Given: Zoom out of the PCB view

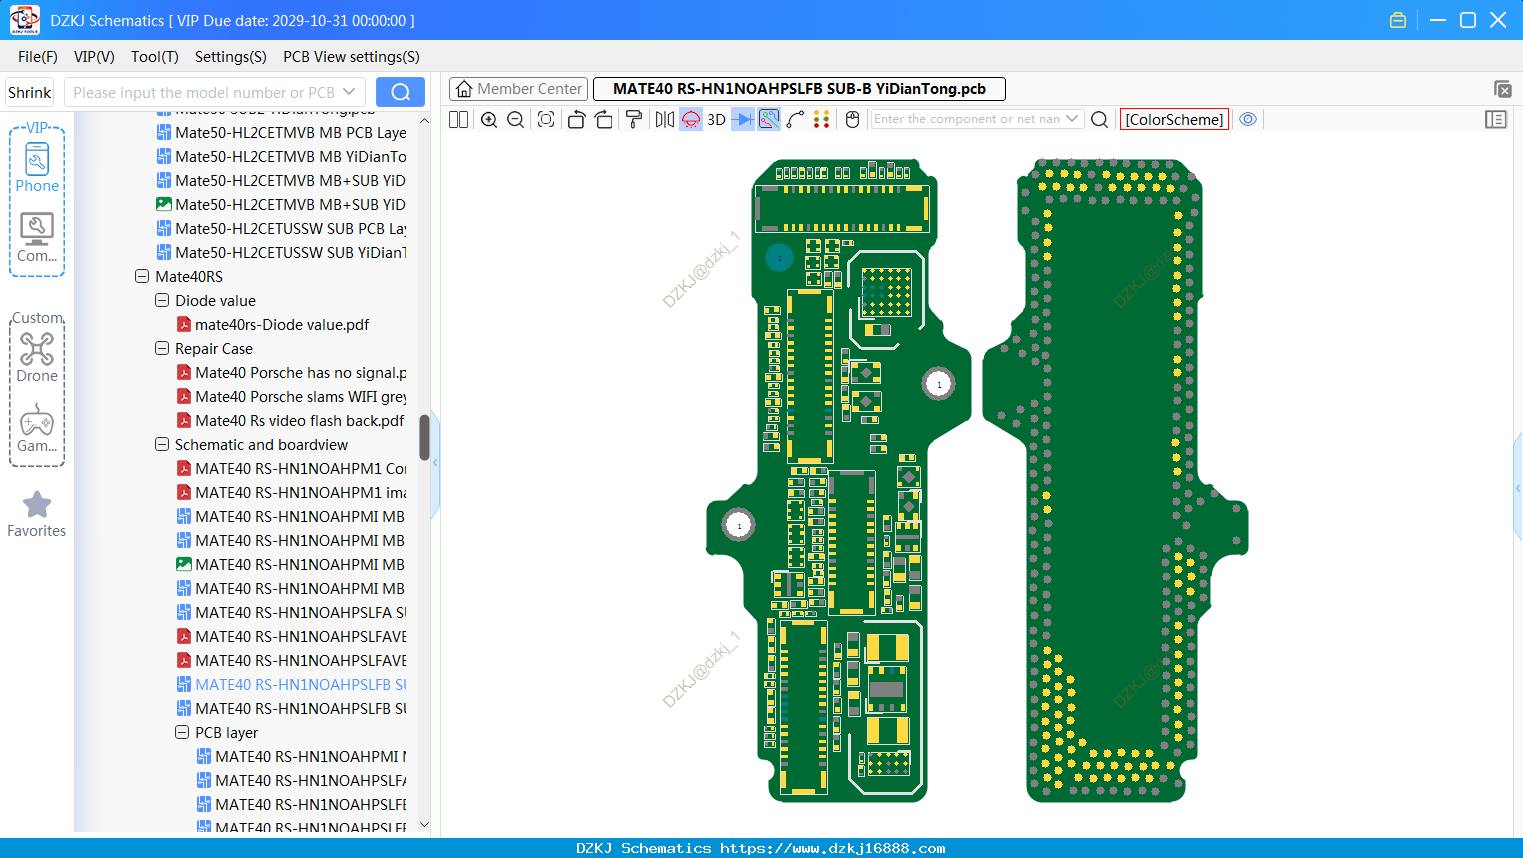Looking at the screenshot, I should [x=516, y=119].
